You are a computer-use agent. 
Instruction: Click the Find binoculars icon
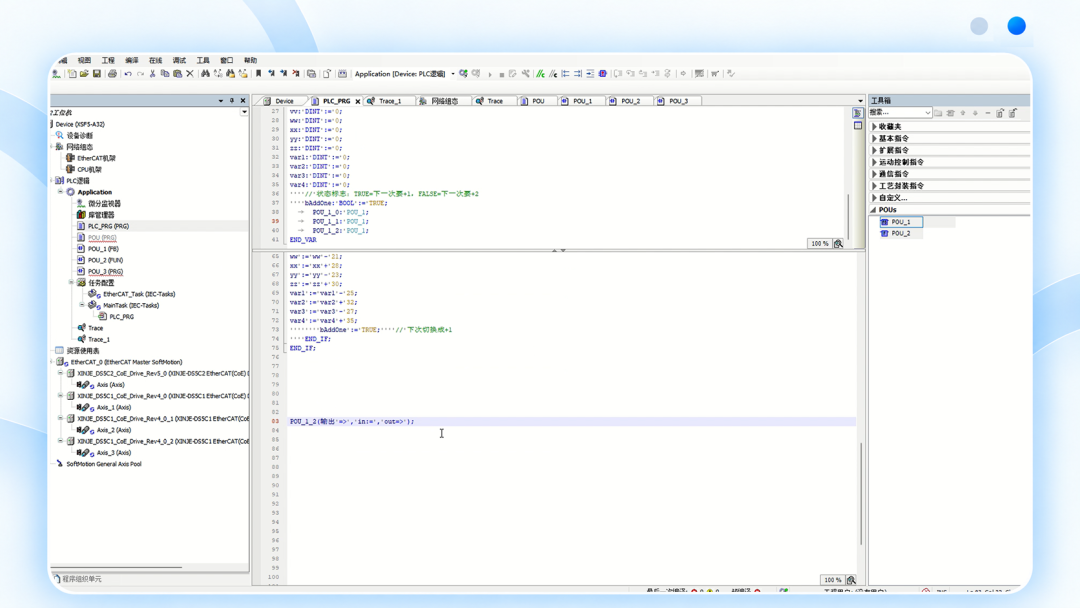pos(205,74)
